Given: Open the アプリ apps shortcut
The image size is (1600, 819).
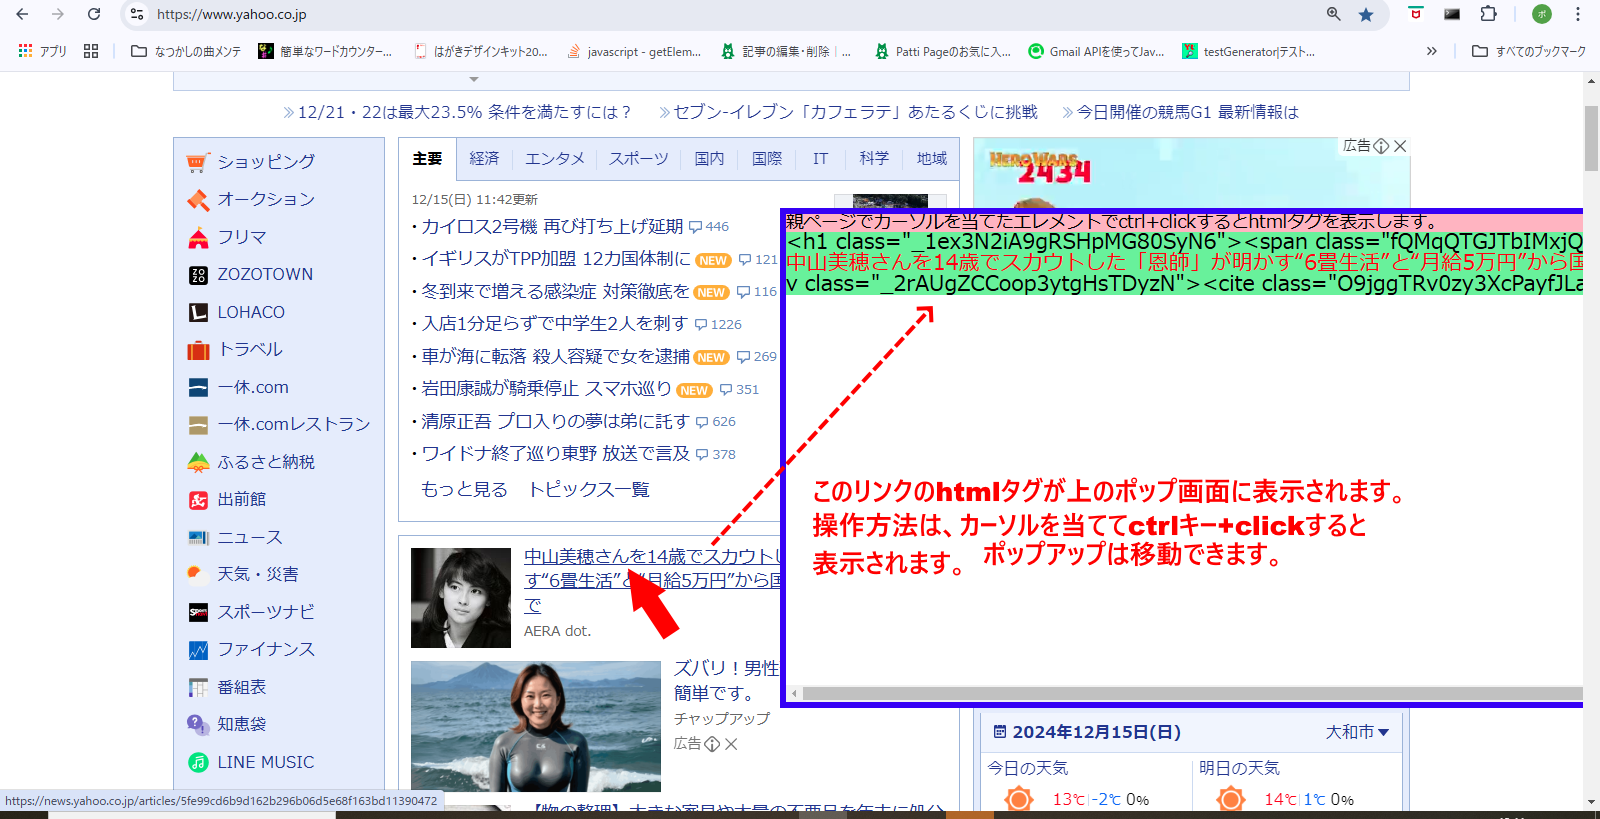Looking at the screenshot, I should (x=42, y=51).
